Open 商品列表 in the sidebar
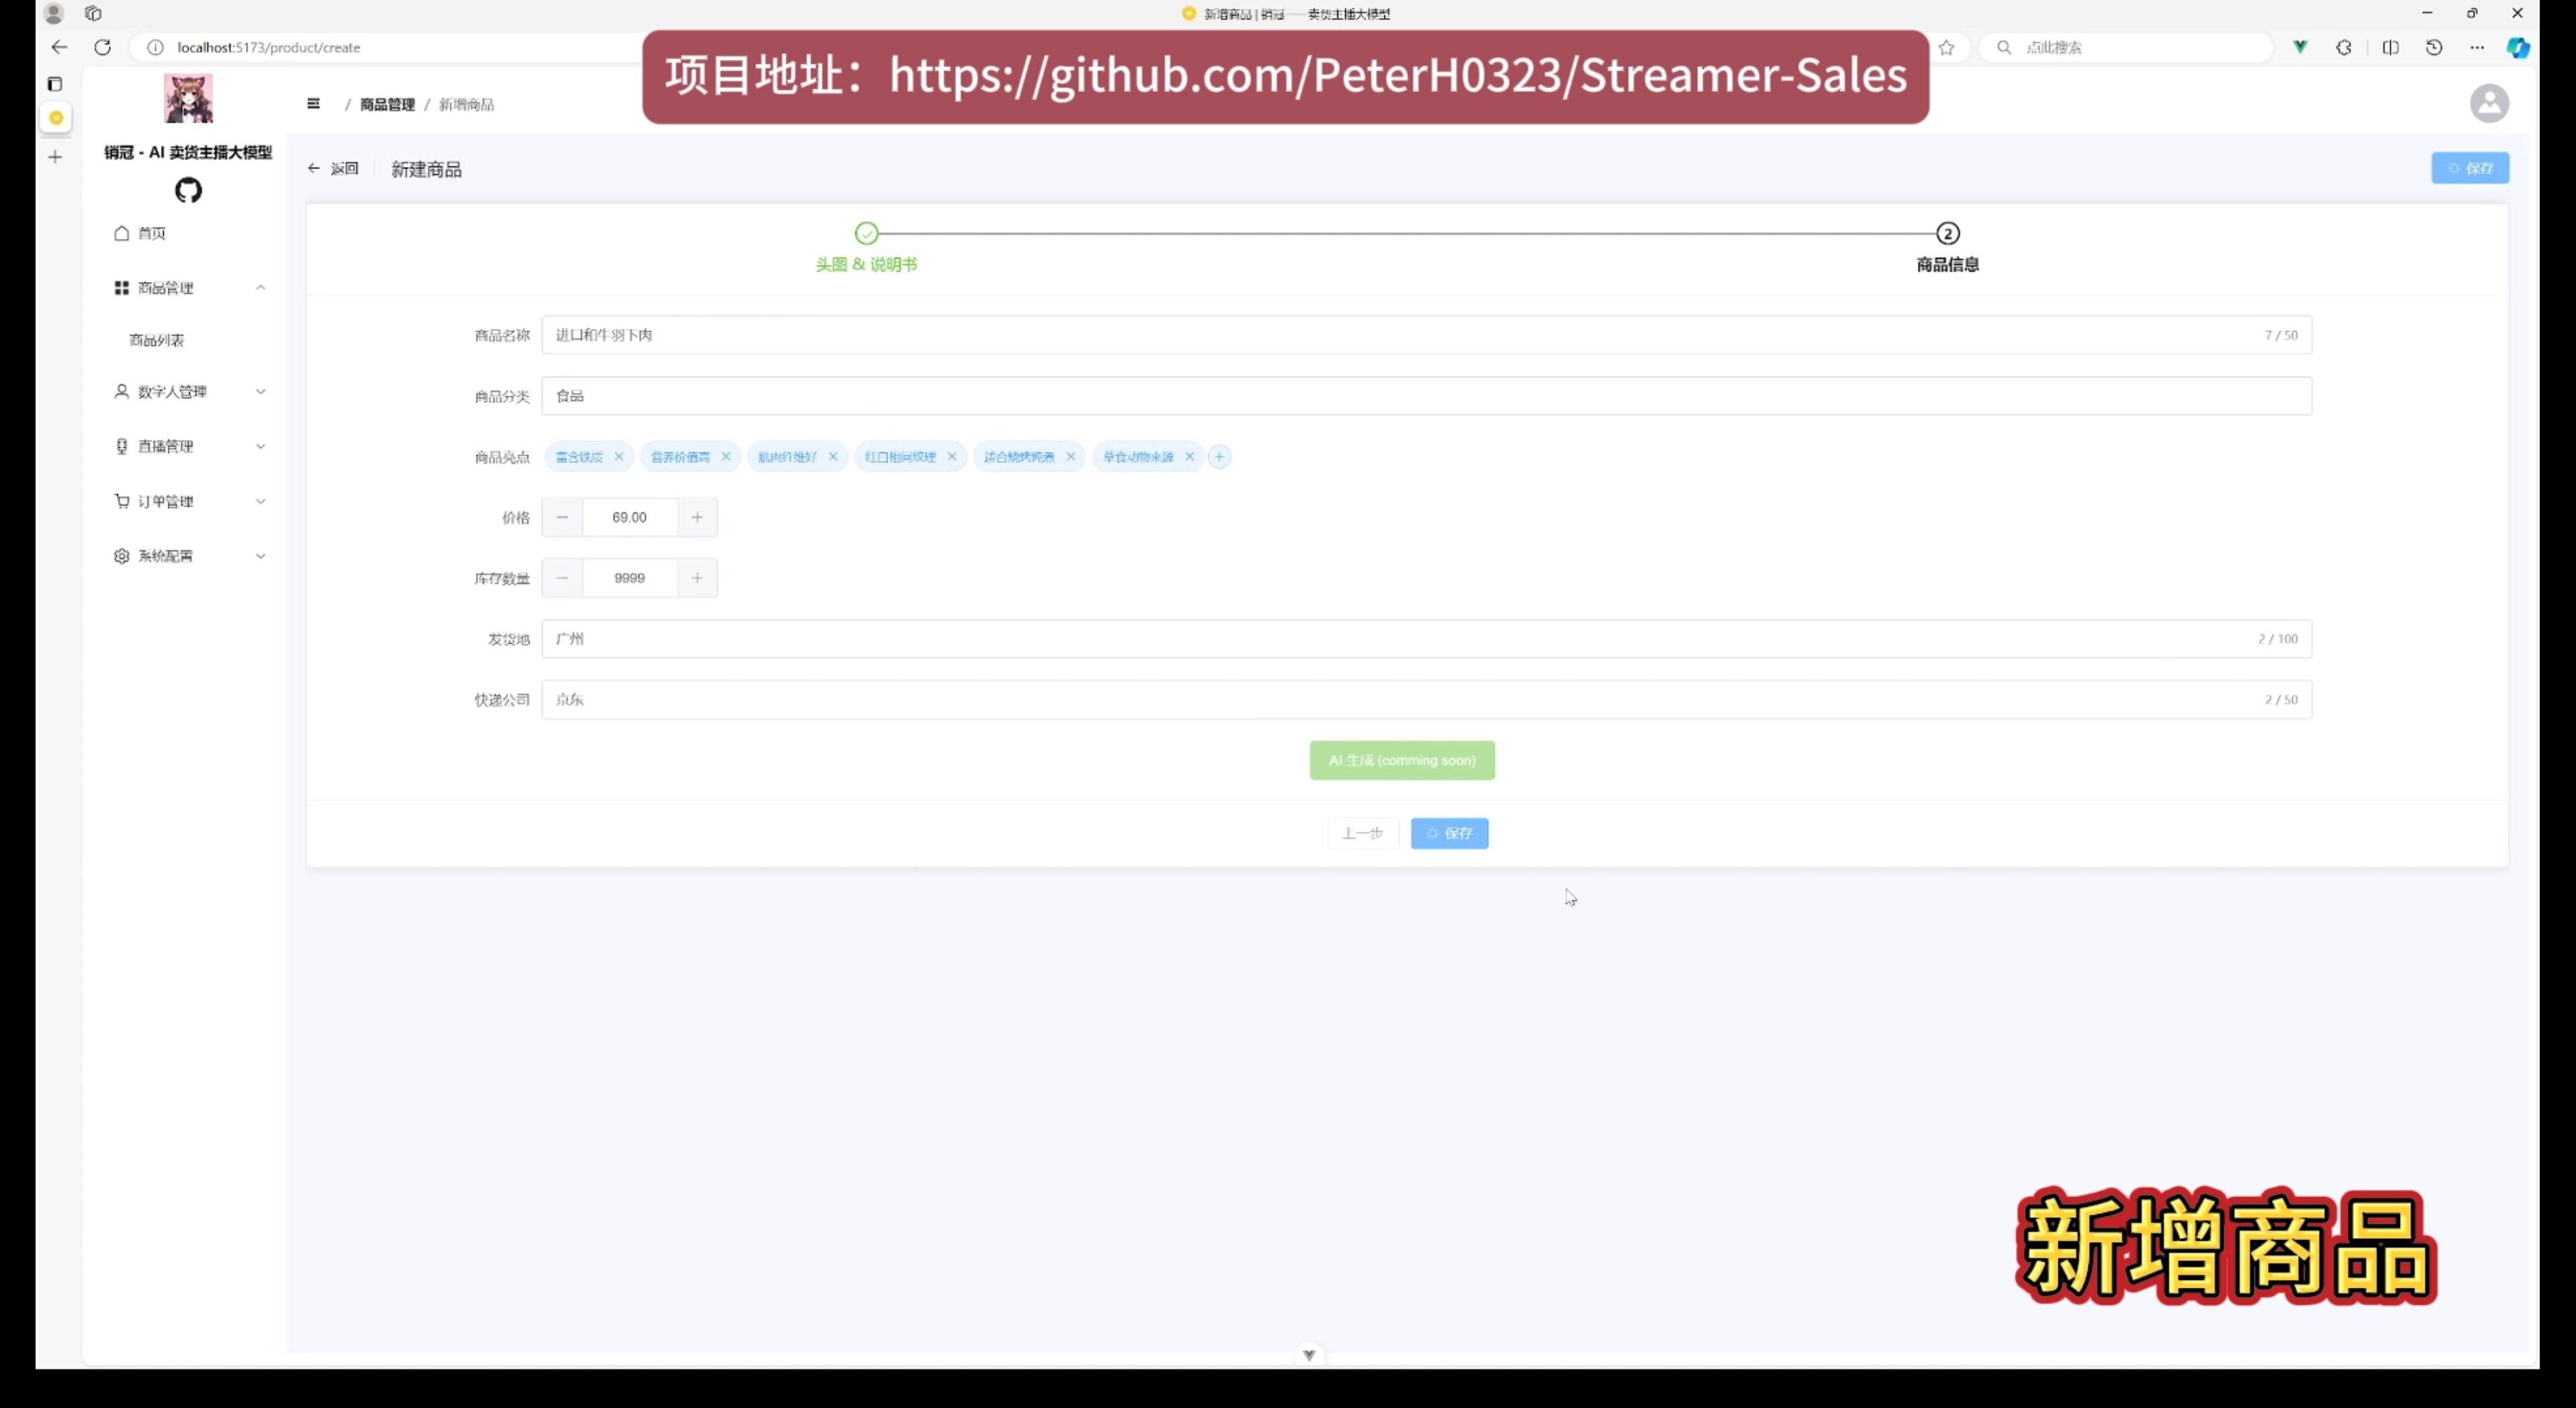The height and width of the screenshot is (1408, 2576). [157, 340]
